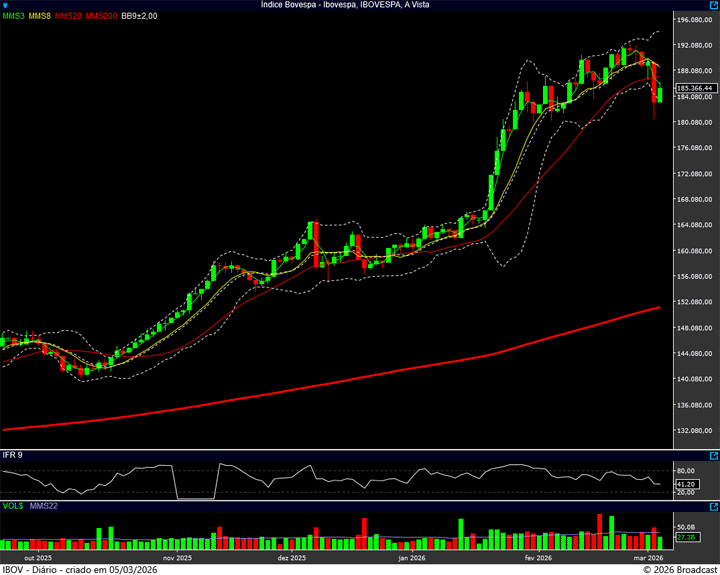Viewport: 720px width, 575px height.
Task: Click the pop-out icon in chart title bar
Action: (x=713, y=5)
